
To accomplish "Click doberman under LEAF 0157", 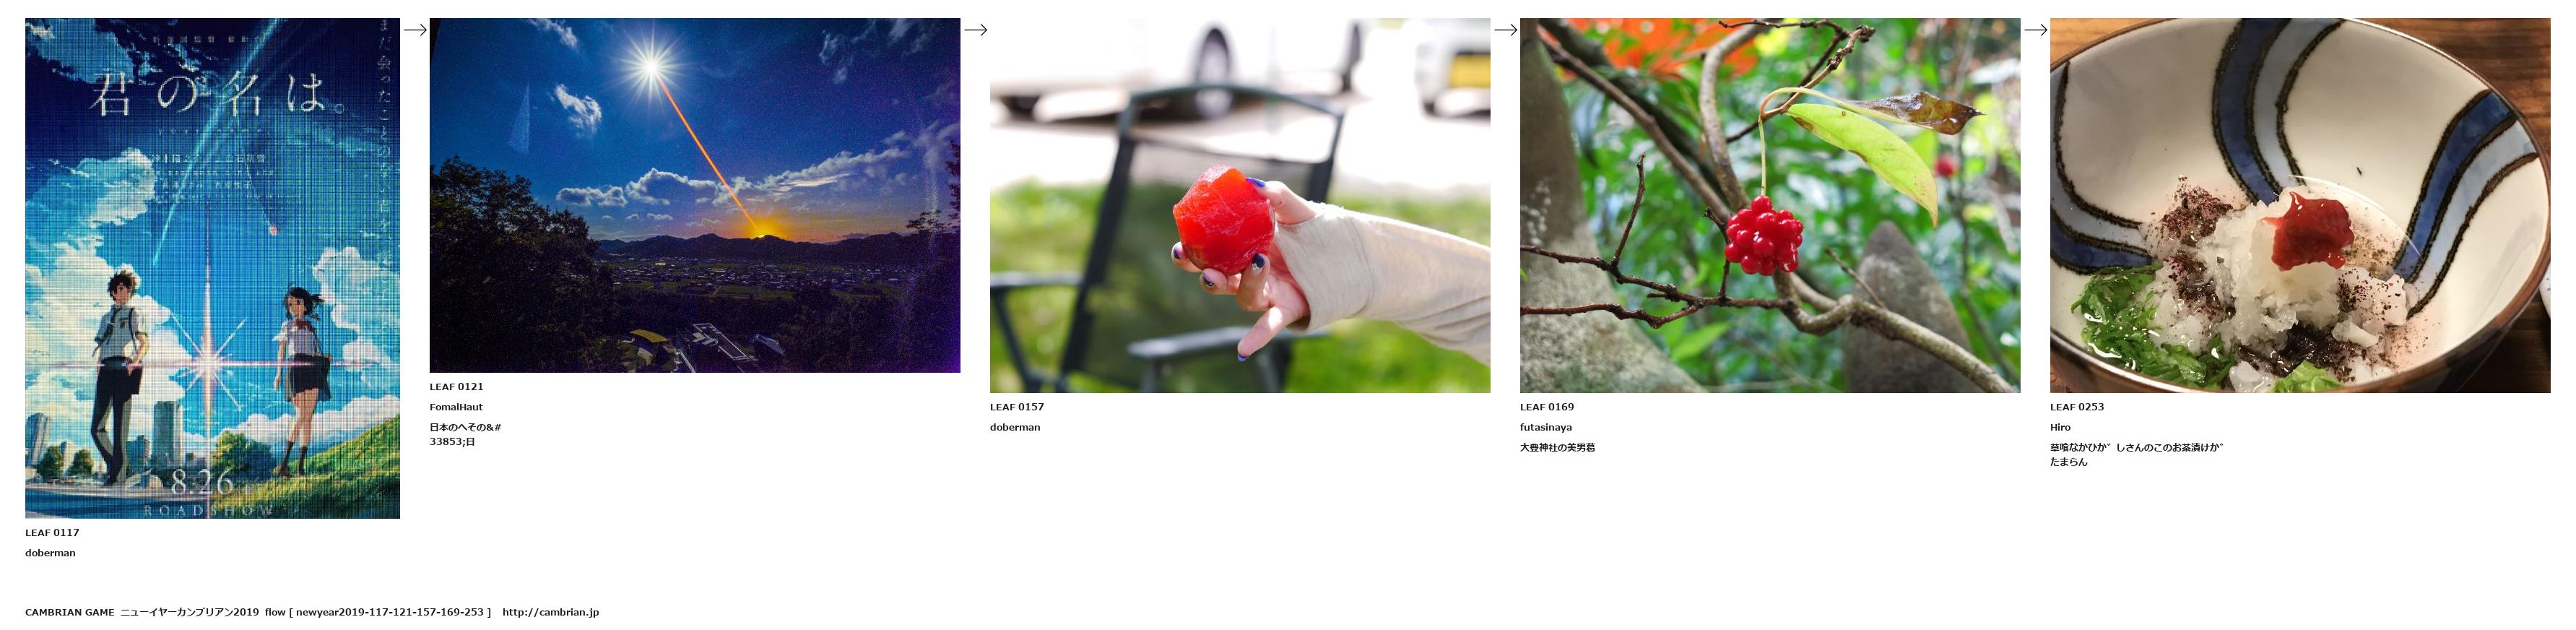I will tap(1015, 427).
